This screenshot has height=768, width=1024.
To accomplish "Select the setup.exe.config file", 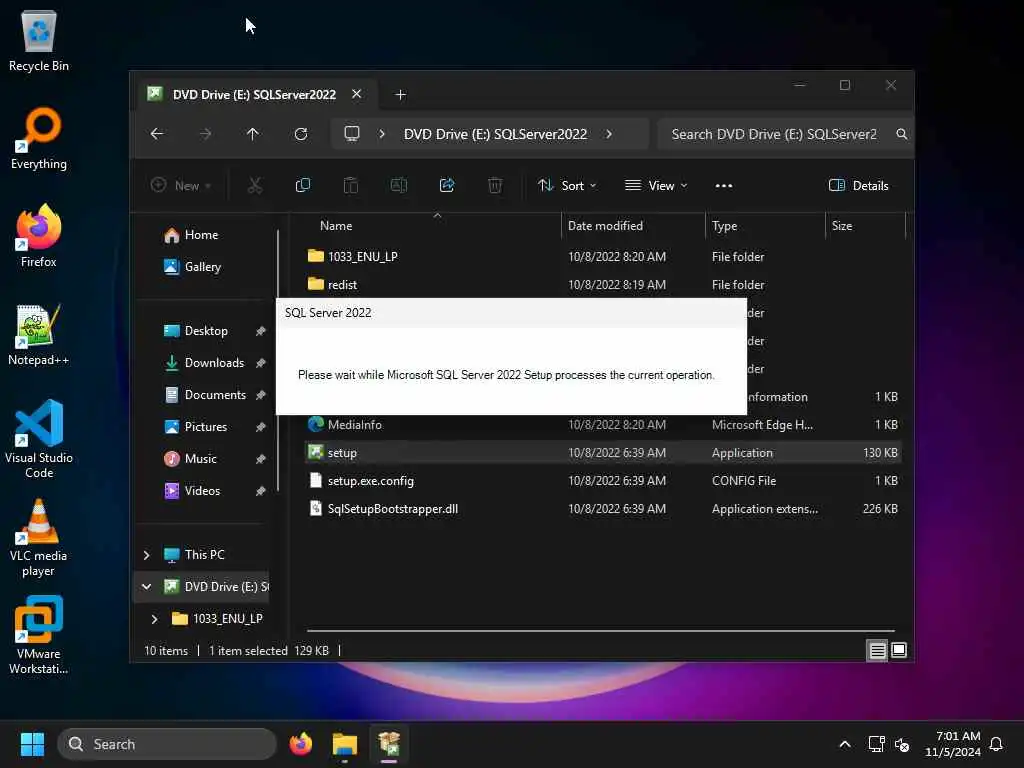I will click(603, 481).
